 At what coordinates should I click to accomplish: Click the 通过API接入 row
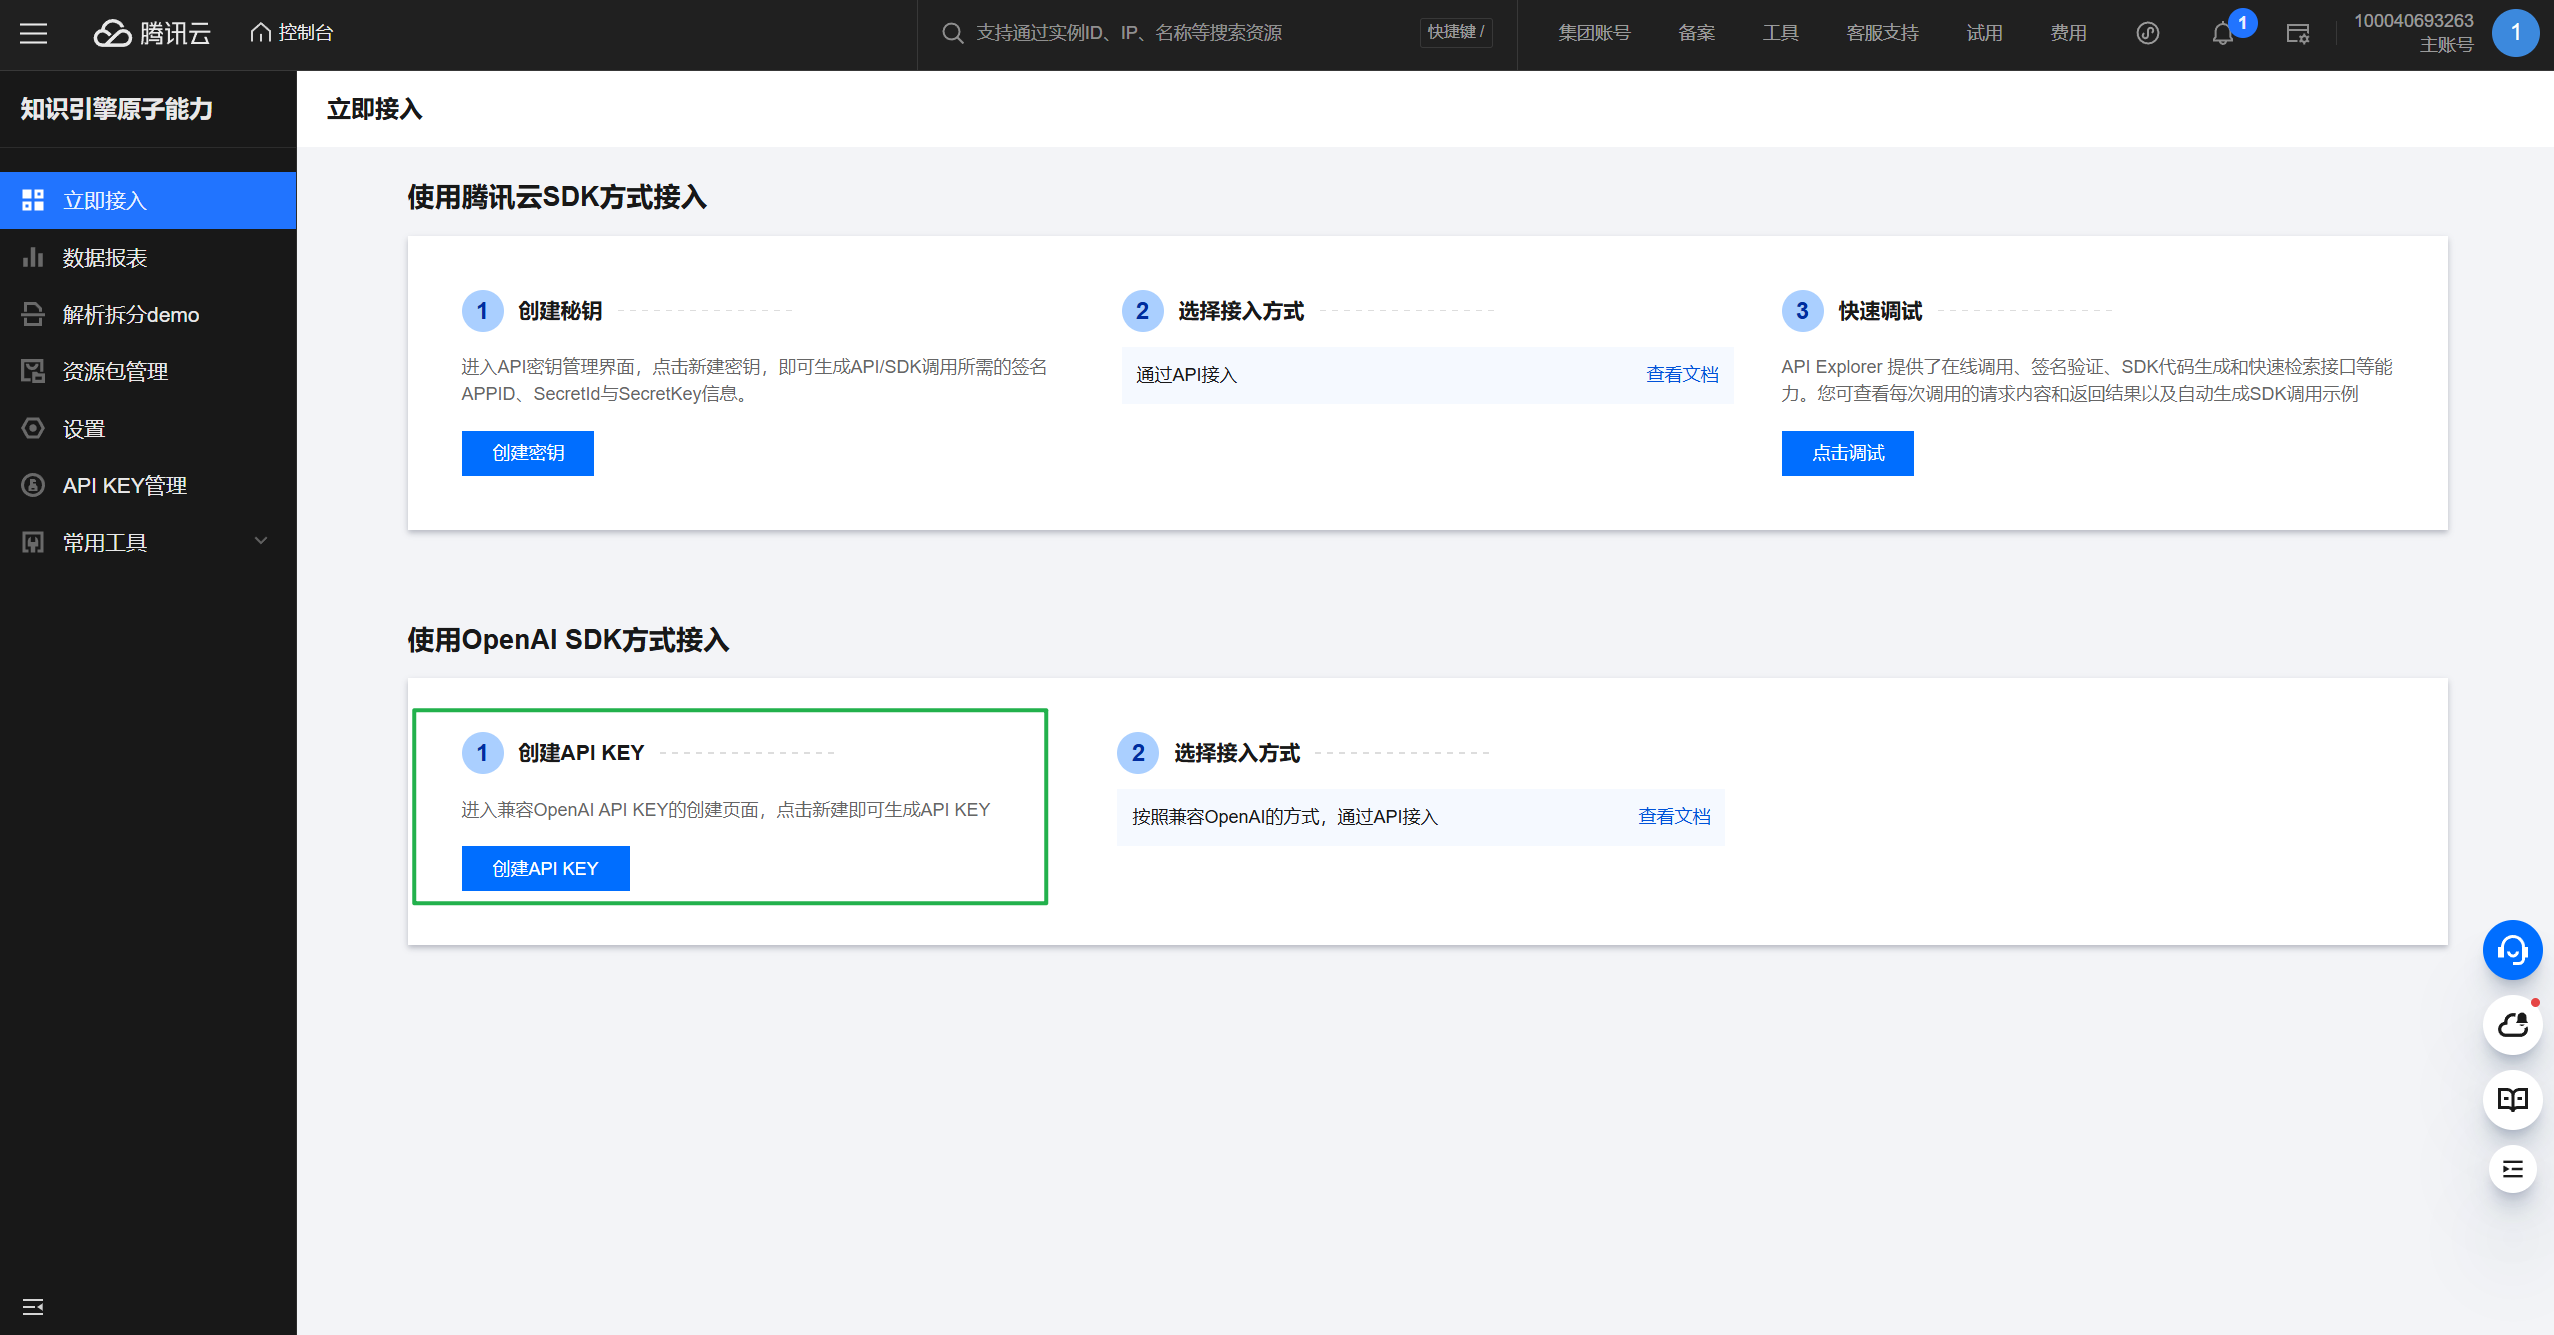(1427, 375)
